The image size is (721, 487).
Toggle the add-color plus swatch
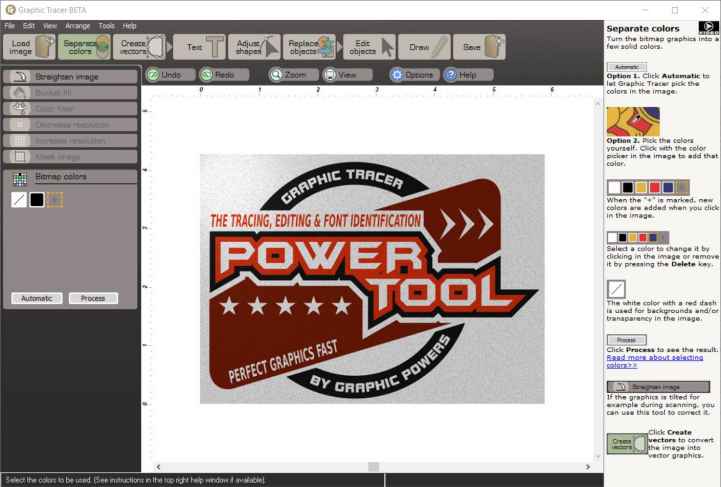[54, 200]
